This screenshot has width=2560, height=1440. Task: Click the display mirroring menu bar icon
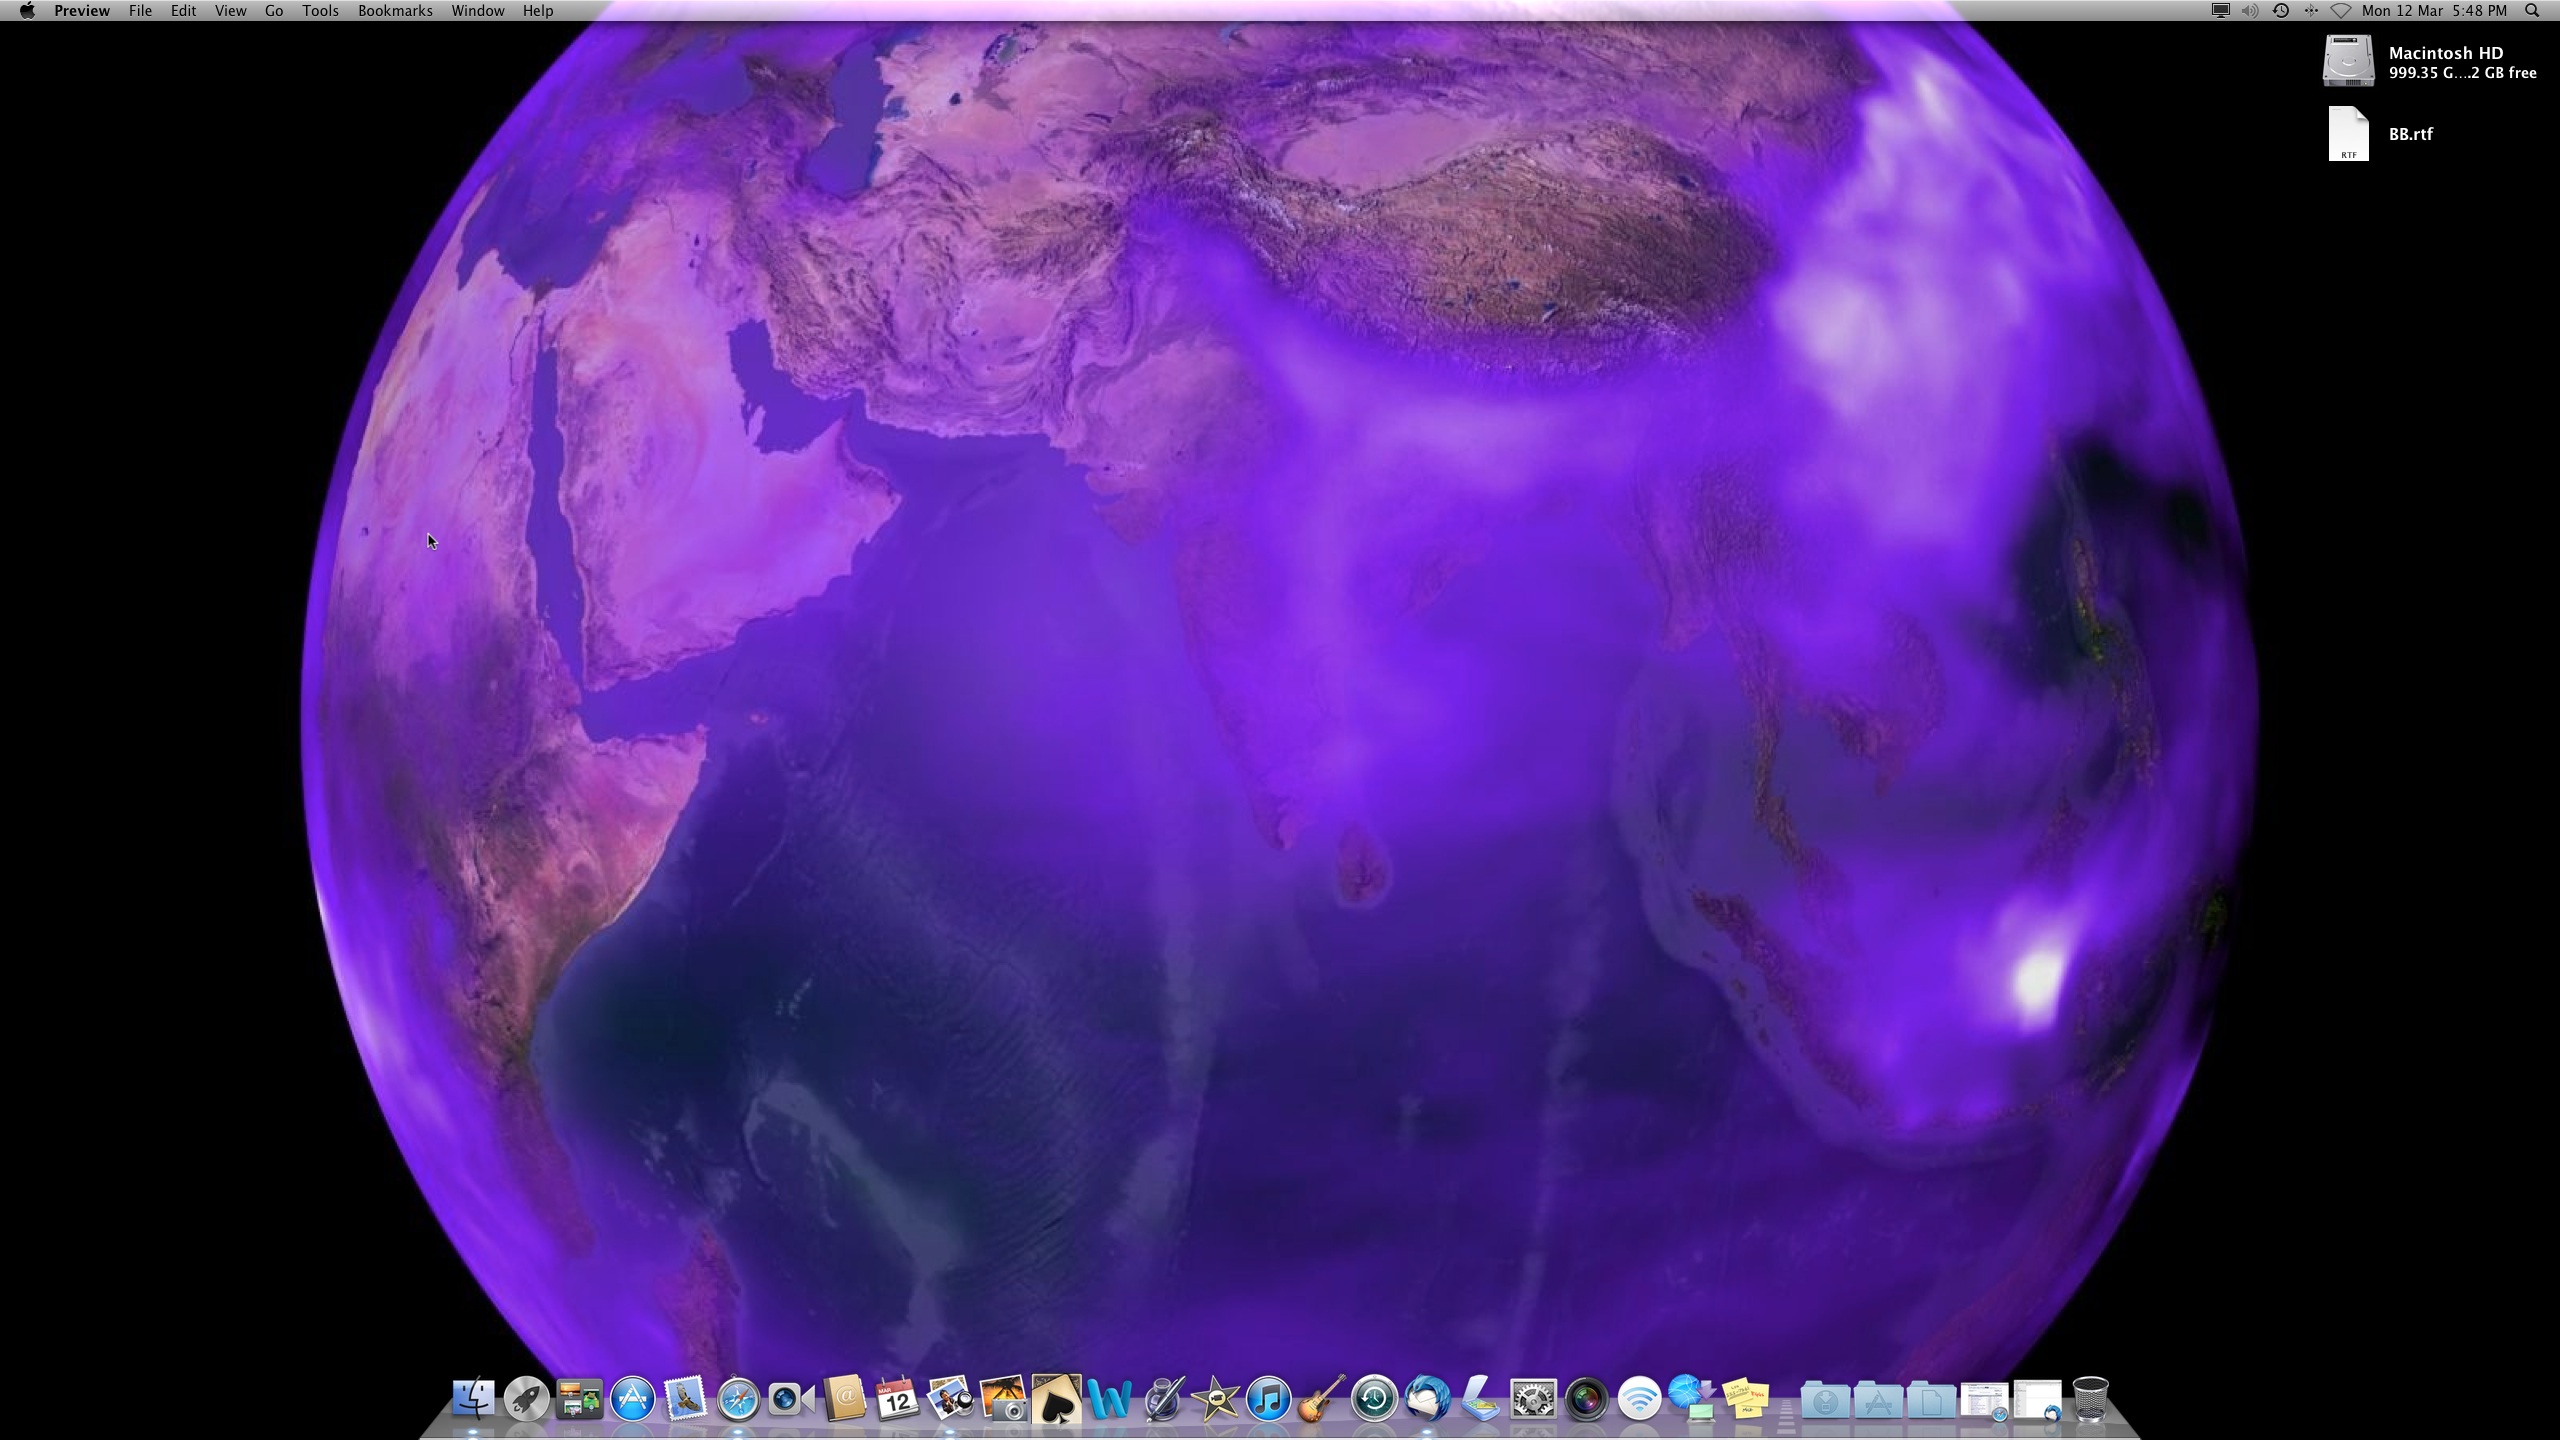click(2220, 11)
